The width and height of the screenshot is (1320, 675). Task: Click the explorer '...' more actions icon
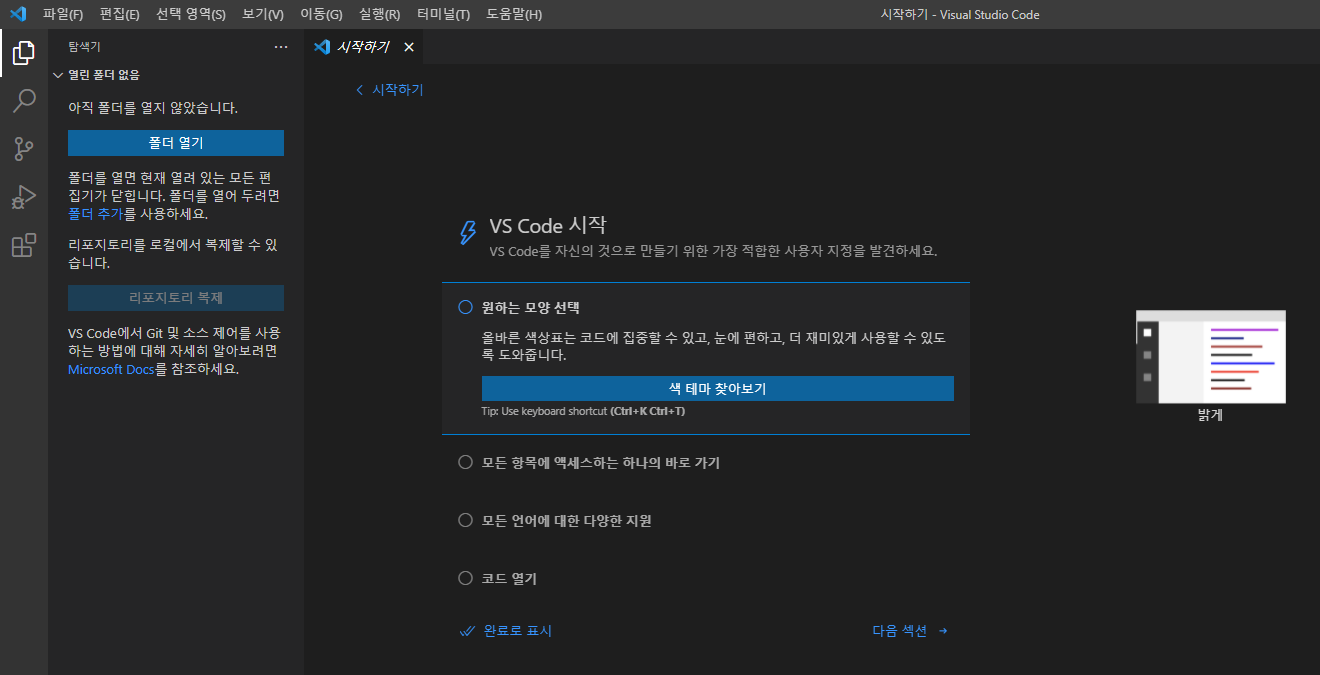click(x=281, y=47)
